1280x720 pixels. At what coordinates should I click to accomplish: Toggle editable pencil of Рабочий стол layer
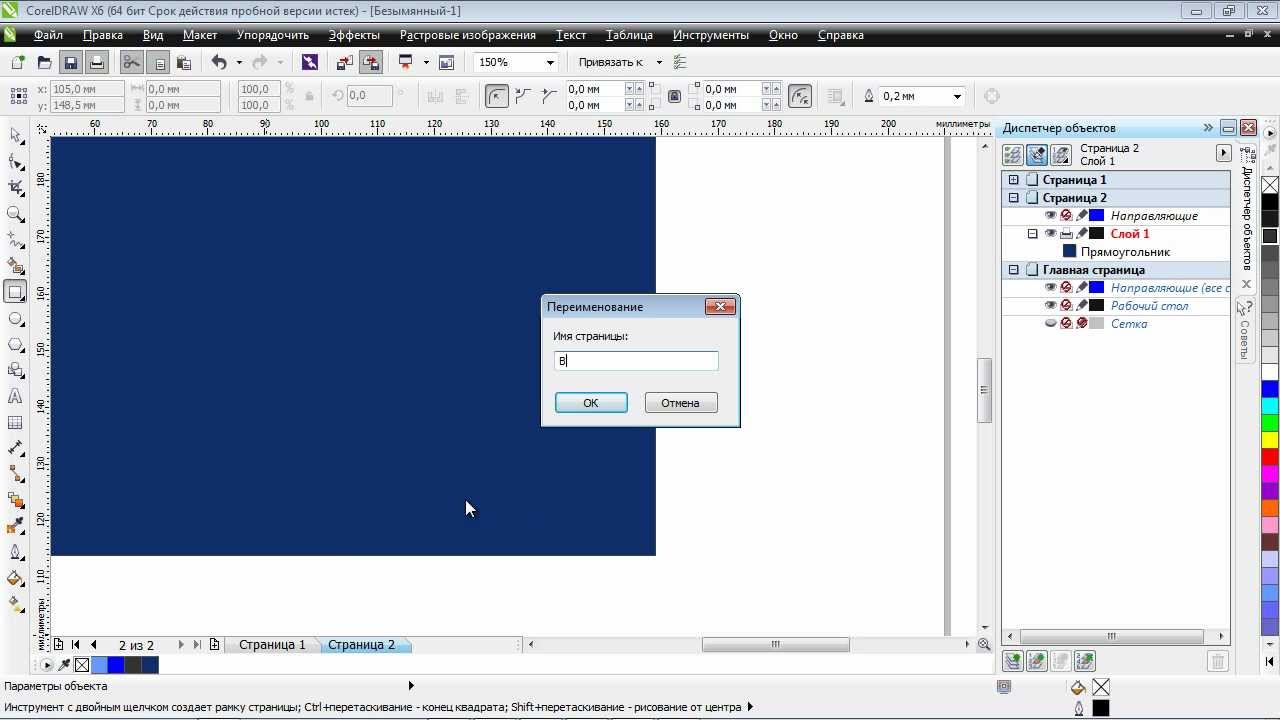click(x=1081, y=306)
